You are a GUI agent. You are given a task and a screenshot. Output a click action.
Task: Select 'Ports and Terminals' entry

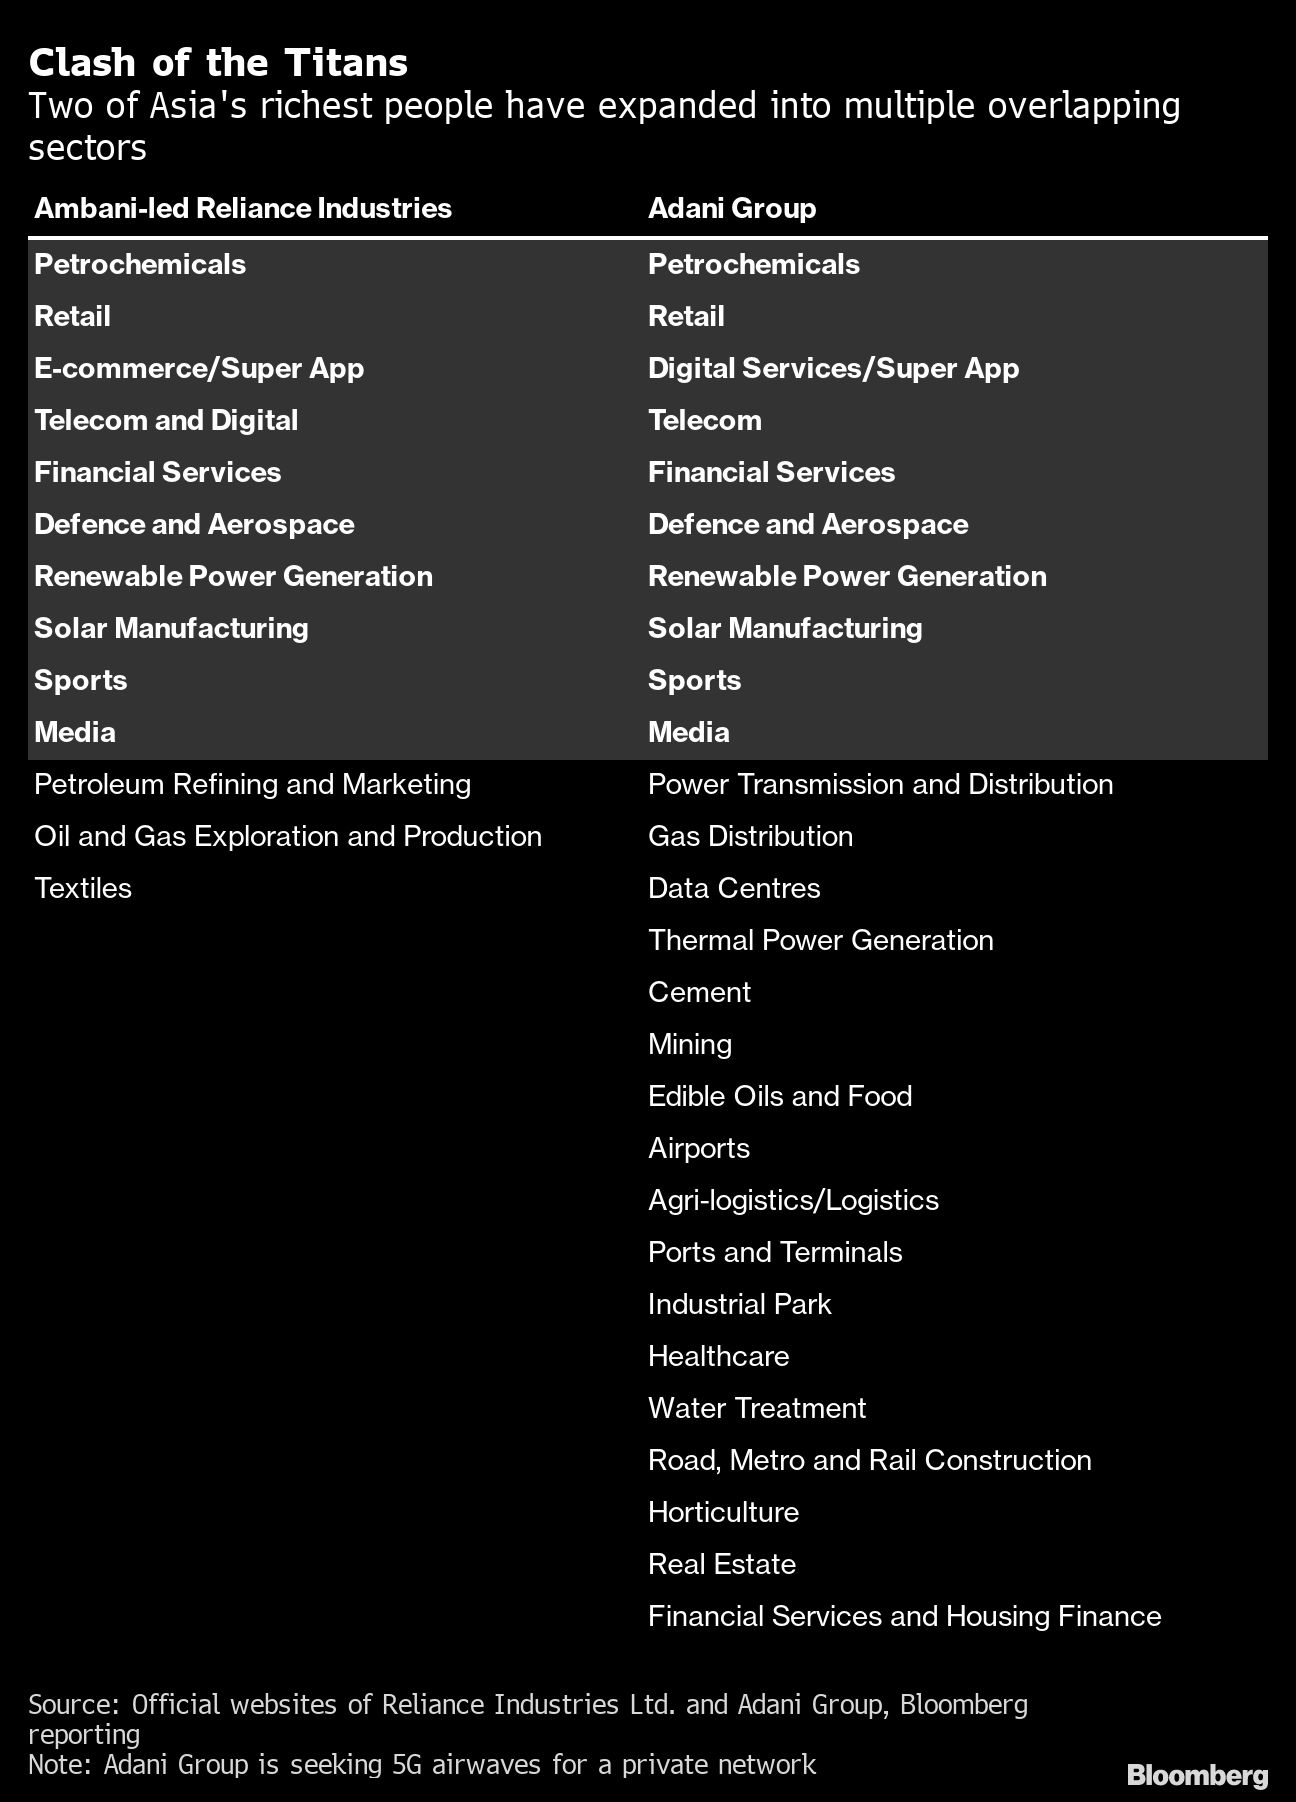click(775, 1252)
